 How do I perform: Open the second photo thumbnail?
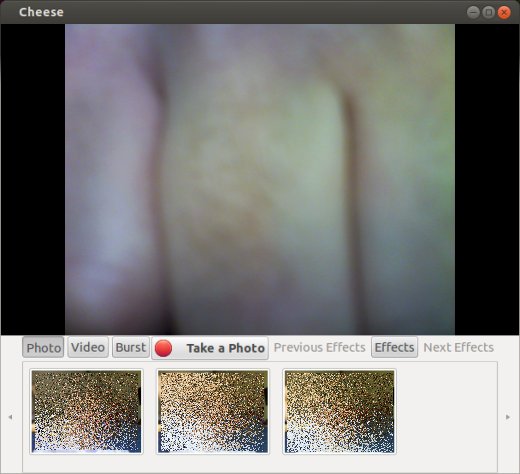point(213,411)
